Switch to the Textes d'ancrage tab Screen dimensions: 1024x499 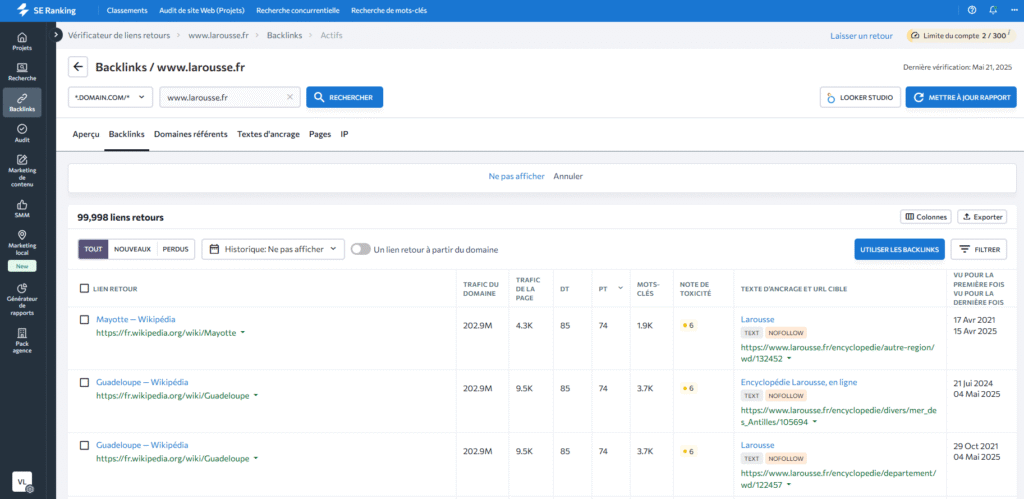268,134
